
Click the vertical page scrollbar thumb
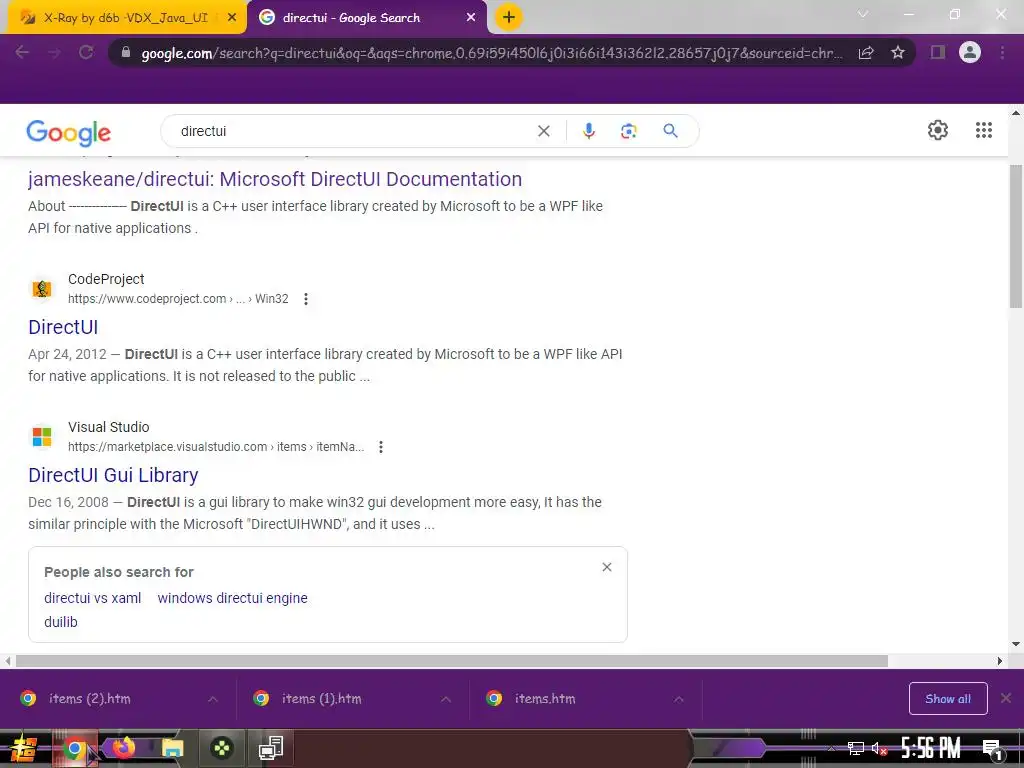[1016, 236]
